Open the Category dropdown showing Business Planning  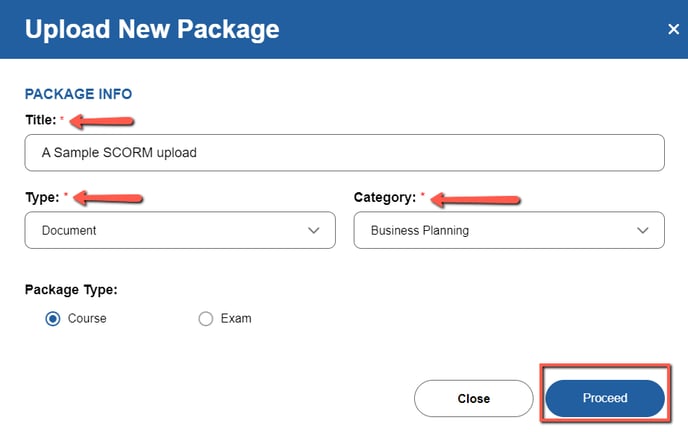click(x=509, y=230)
